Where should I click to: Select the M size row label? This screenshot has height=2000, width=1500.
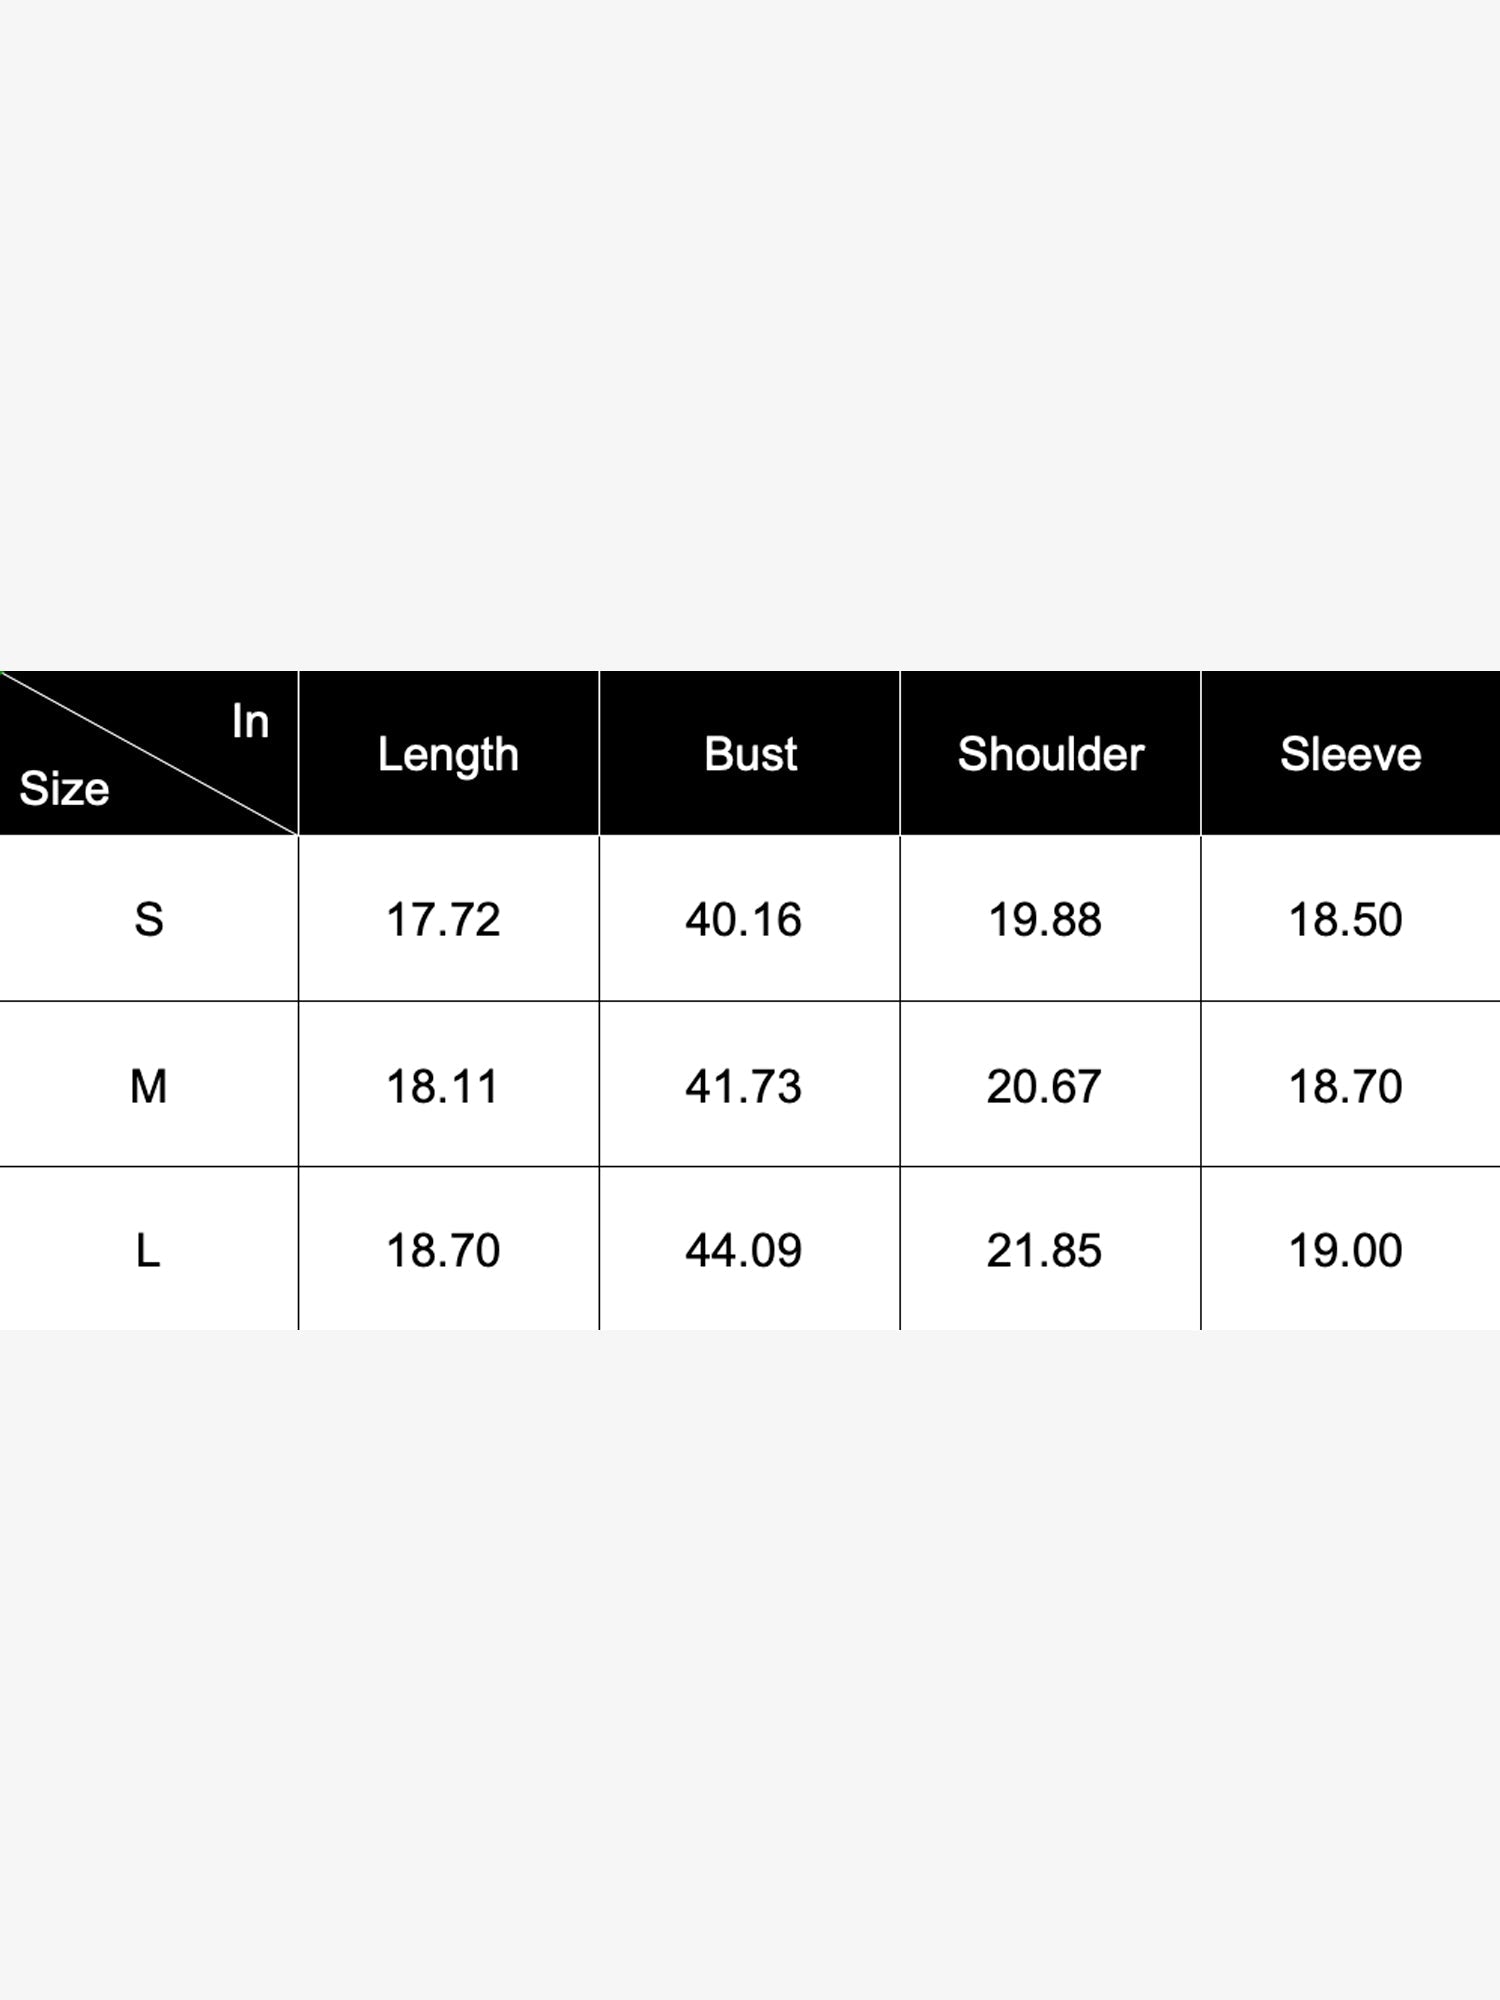[x=149, y=1085]
